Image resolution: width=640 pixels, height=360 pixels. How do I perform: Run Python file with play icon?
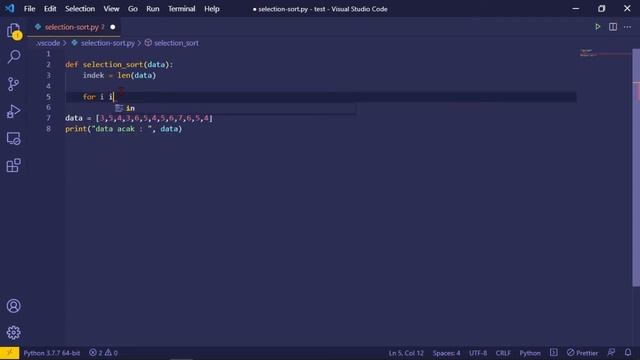(598, 27)
